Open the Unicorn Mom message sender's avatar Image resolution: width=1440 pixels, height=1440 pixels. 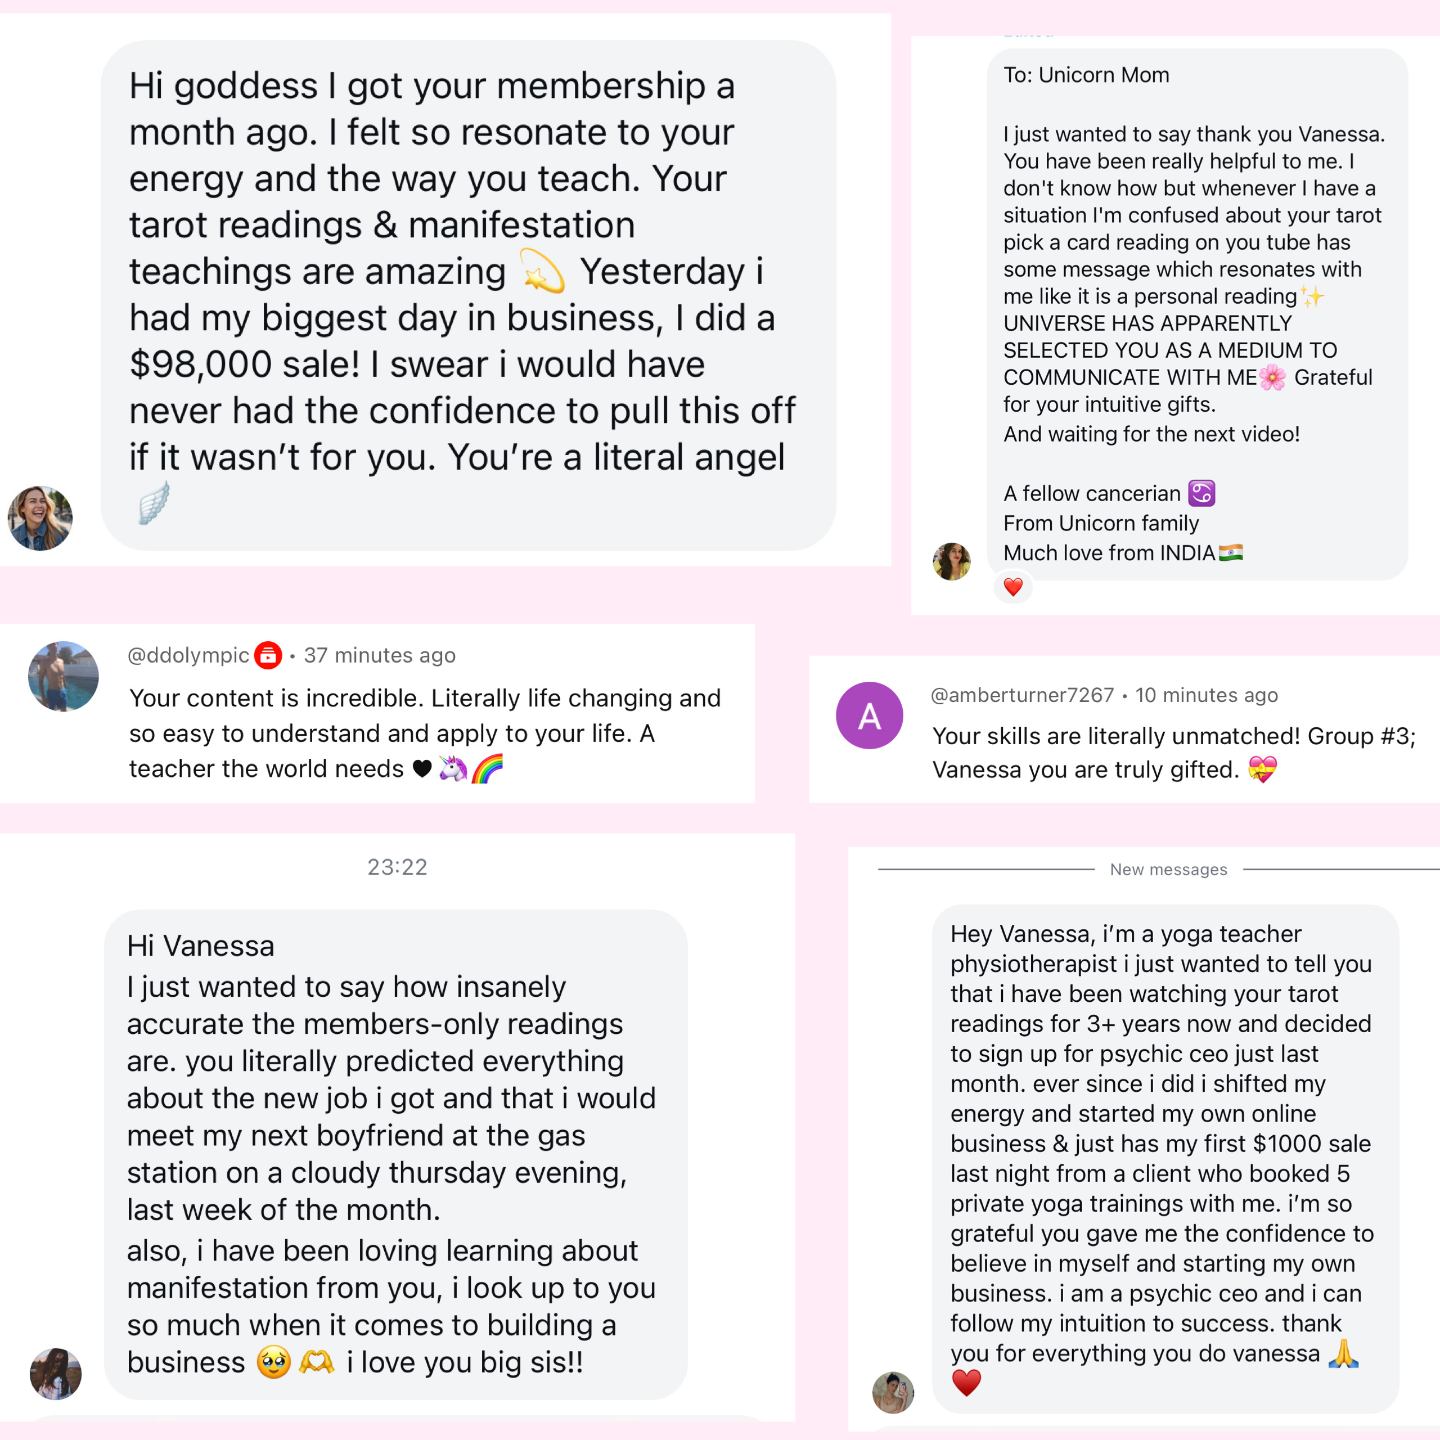click(x=951, y=561)
